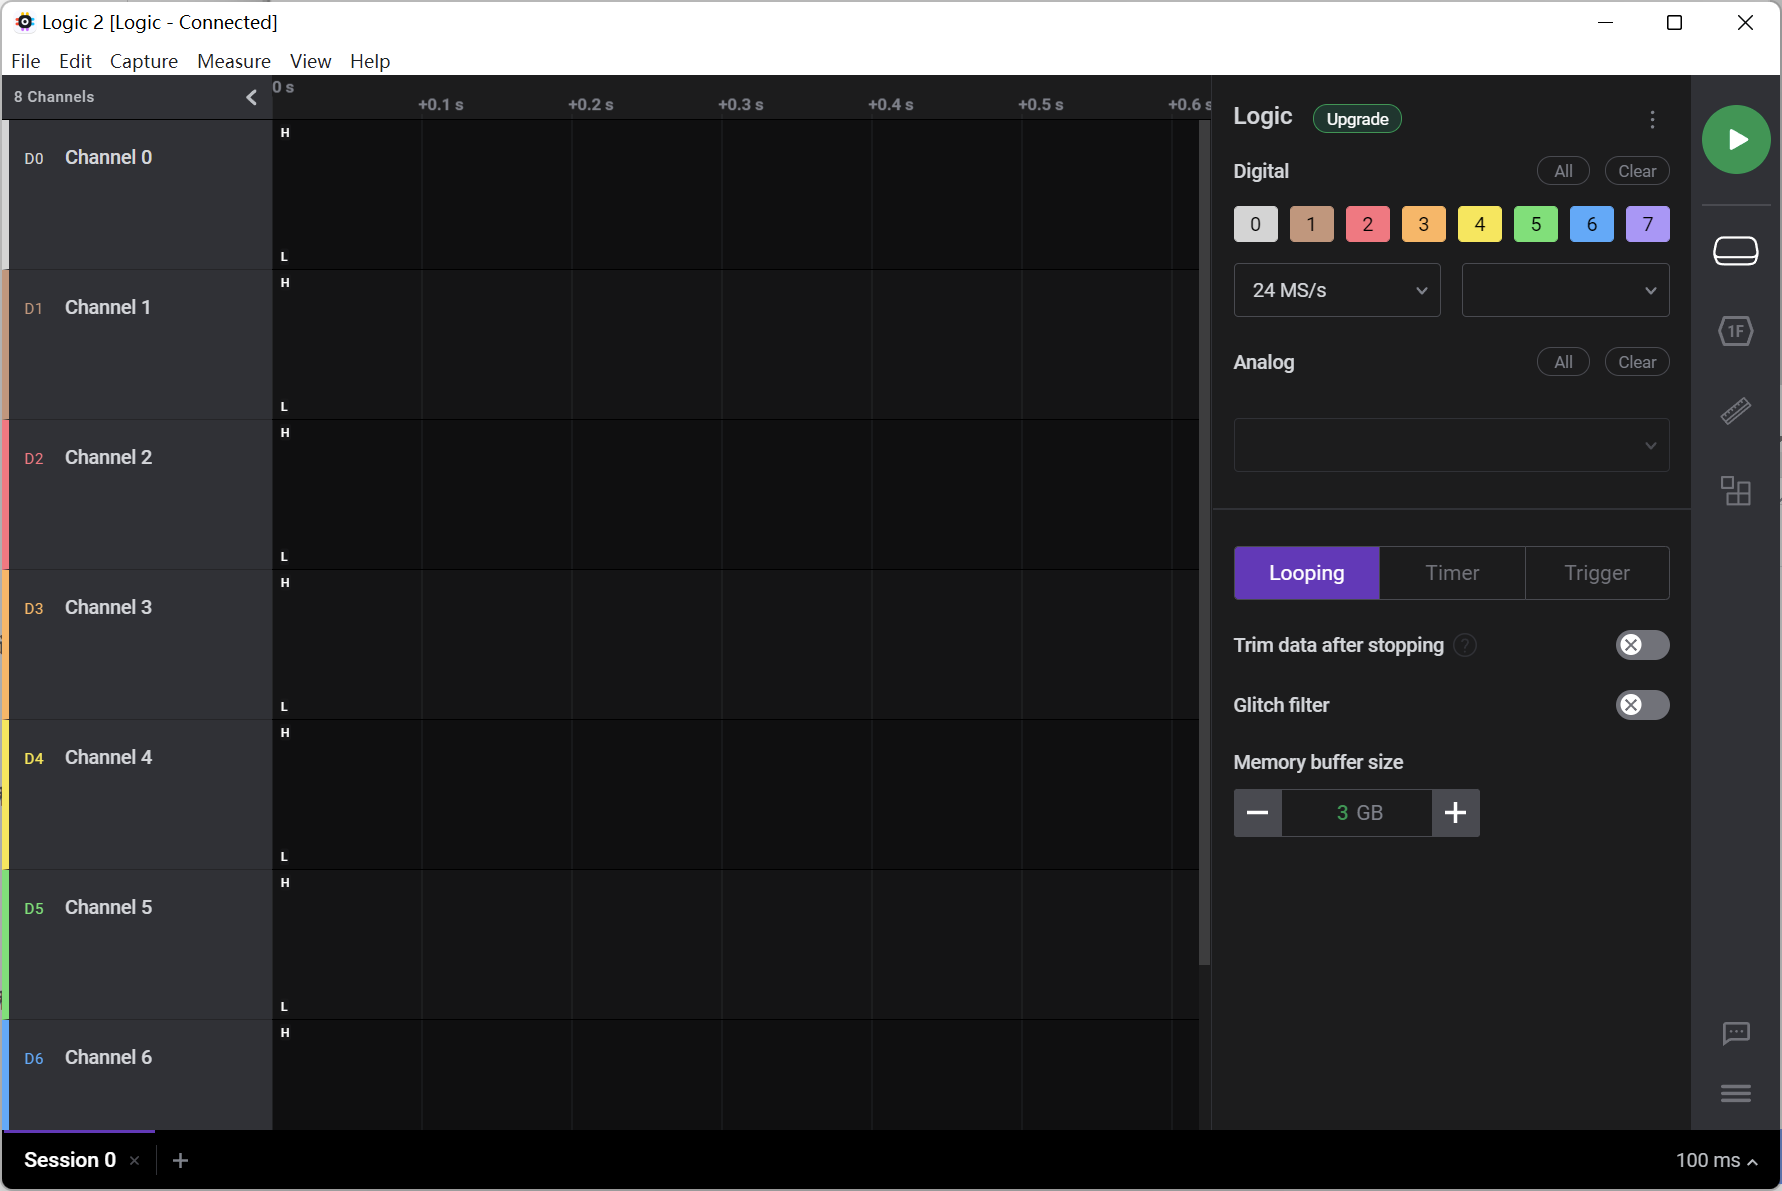
Task: Enable Trim data after stopping switch
Action: pyautogui.click(x=1643, y=645)
